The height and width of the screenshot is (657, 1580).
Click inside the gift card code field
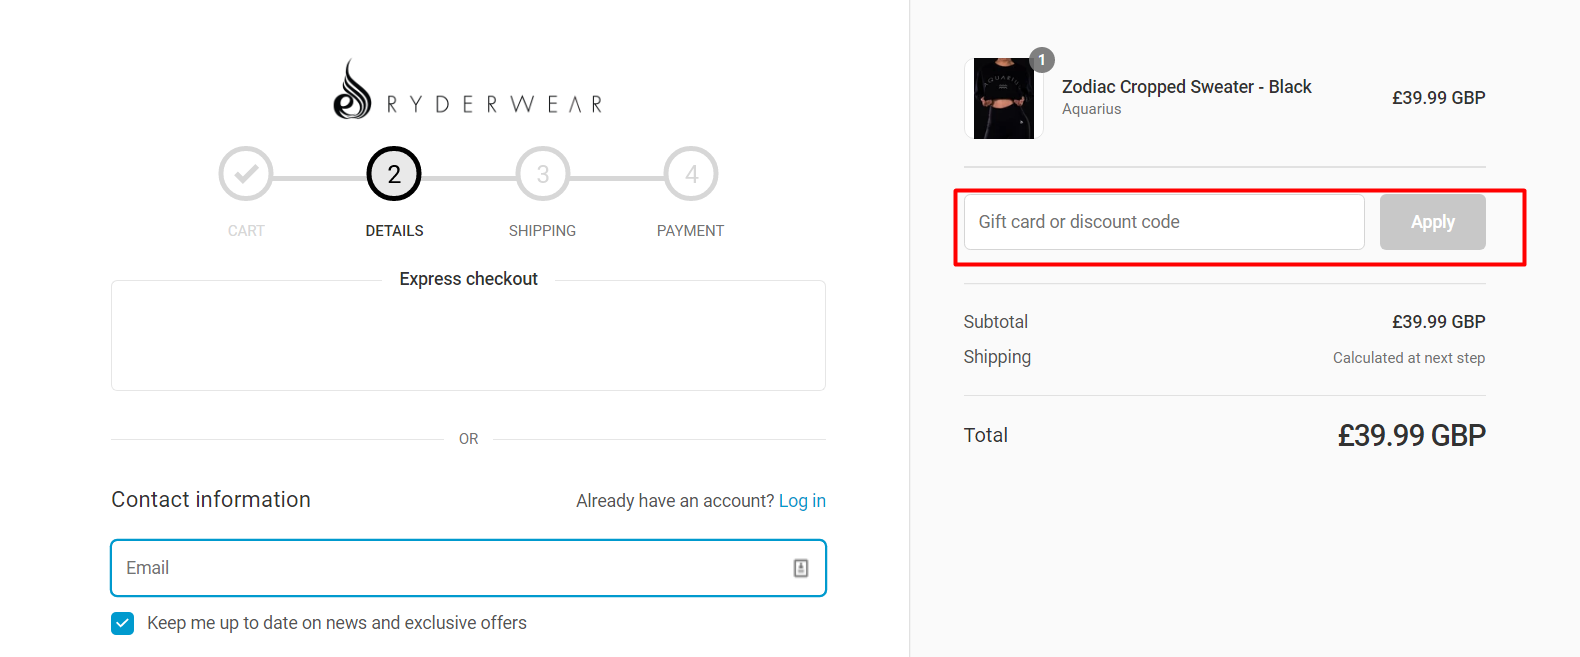[x=1162, y=221]
